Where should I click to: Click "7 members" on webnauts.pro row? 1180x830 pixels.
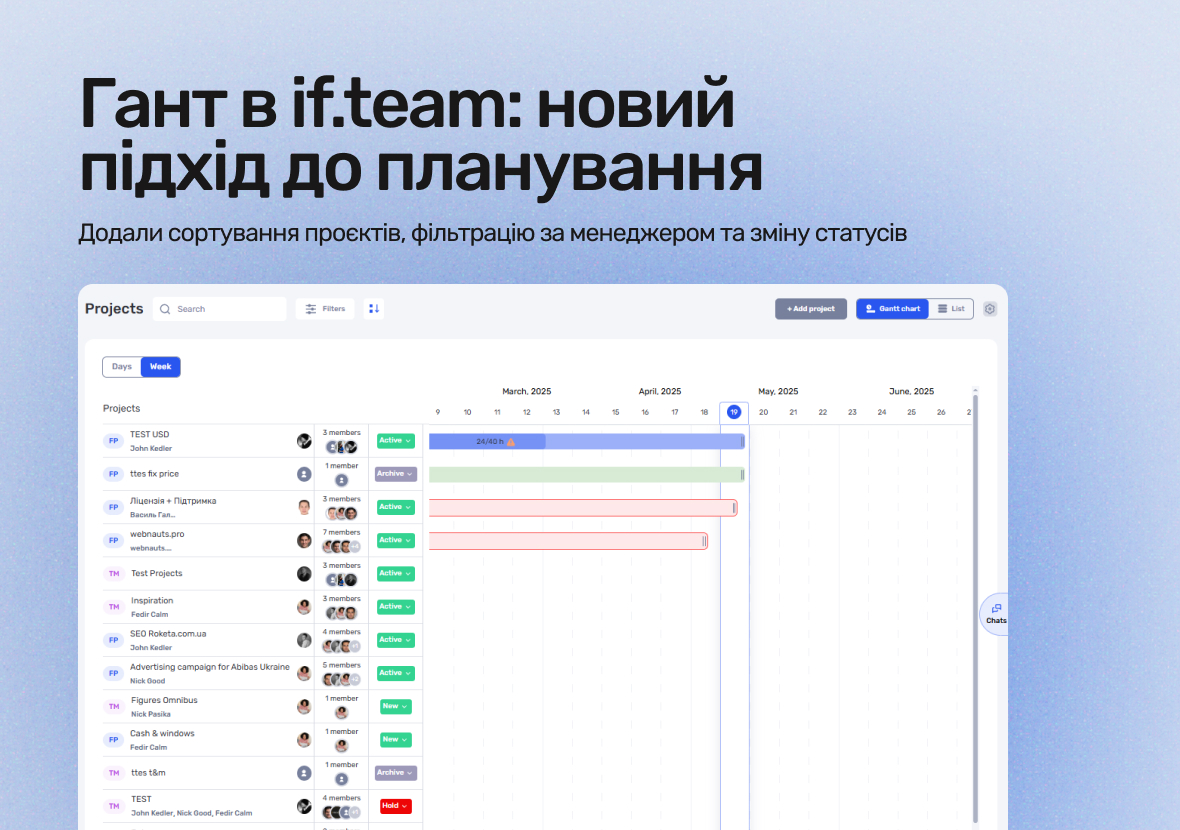pos(342,533)
